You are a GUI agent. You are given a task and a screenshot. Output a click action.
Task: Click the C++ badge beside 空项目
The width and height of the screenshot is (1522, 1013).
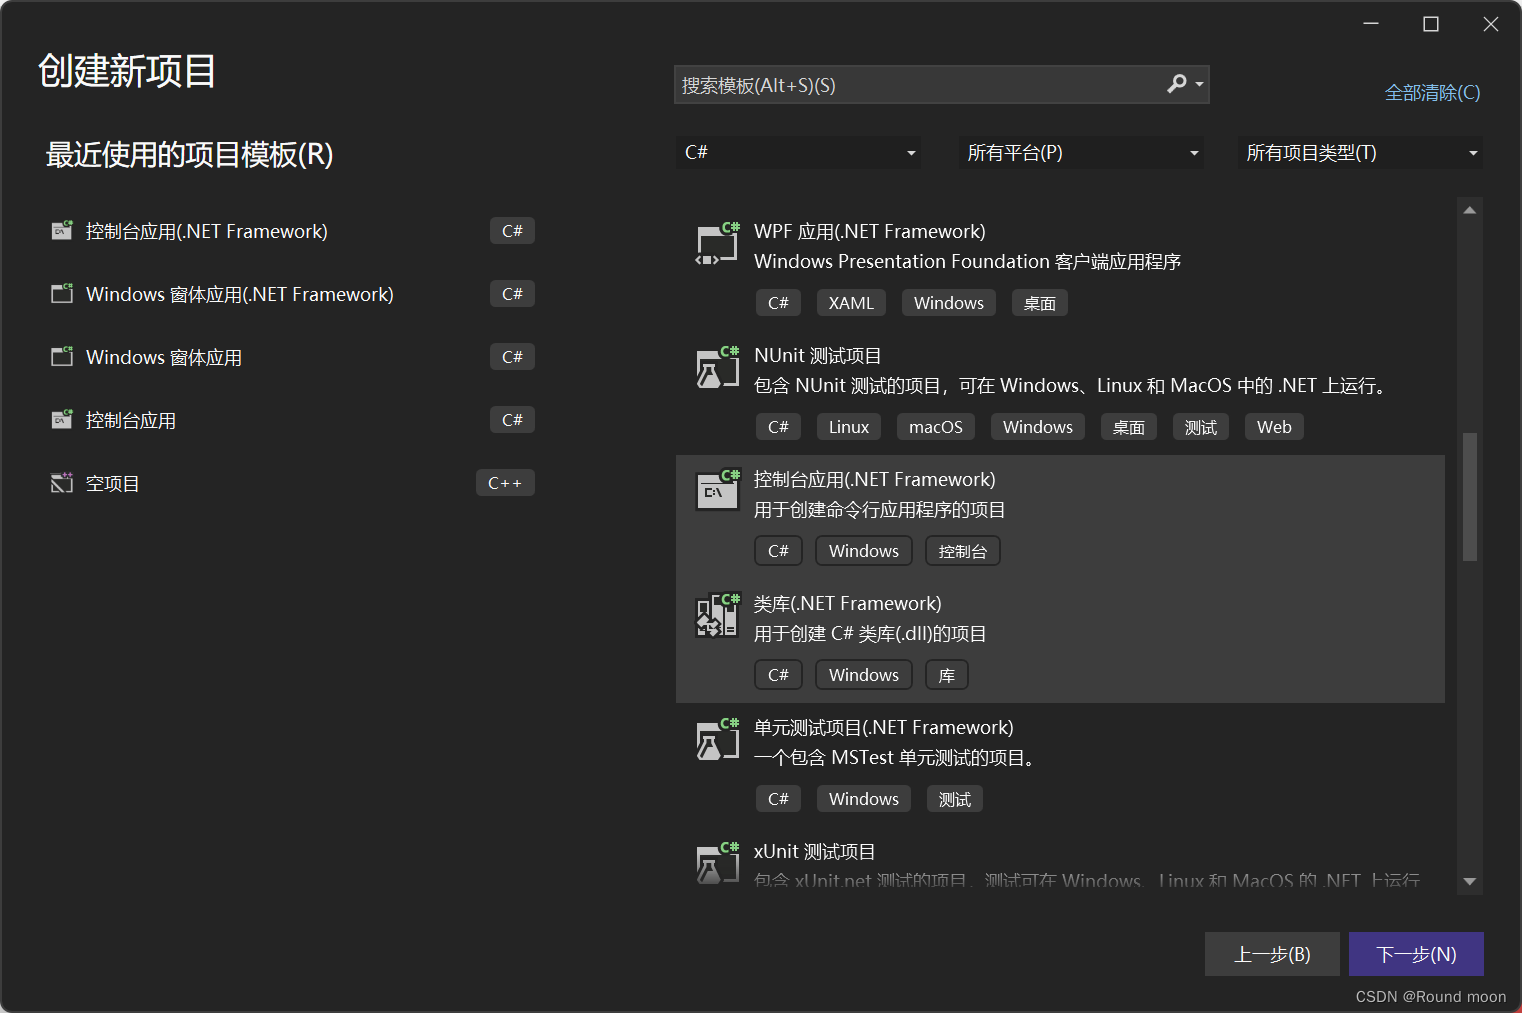pos(505,483)
